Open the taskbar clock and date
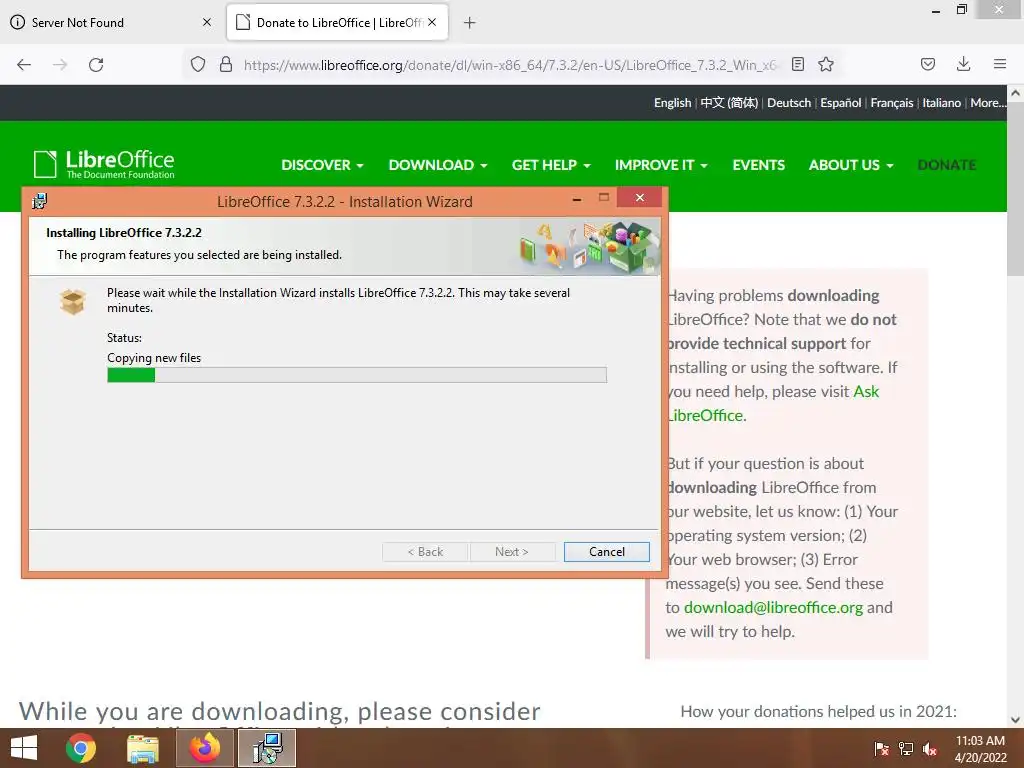Image resolution: width=1024 pixels, height=768 pixels. click(980, 748)
